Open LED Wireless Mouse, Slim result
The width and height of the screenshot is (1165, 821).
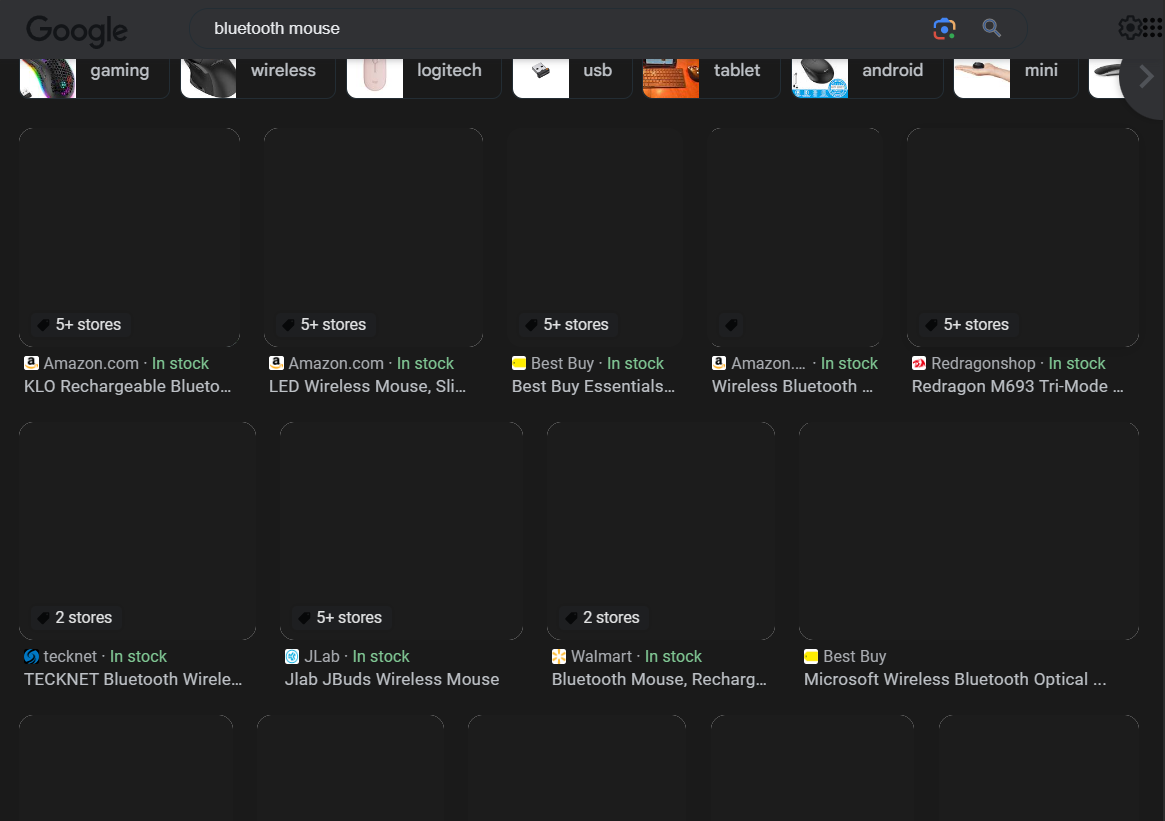[367, 386]
